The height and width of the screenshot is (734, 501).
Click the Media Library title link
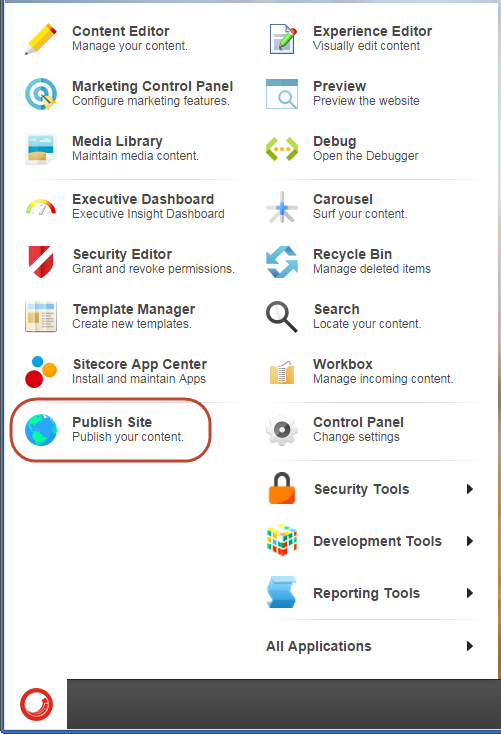point(117,141)
